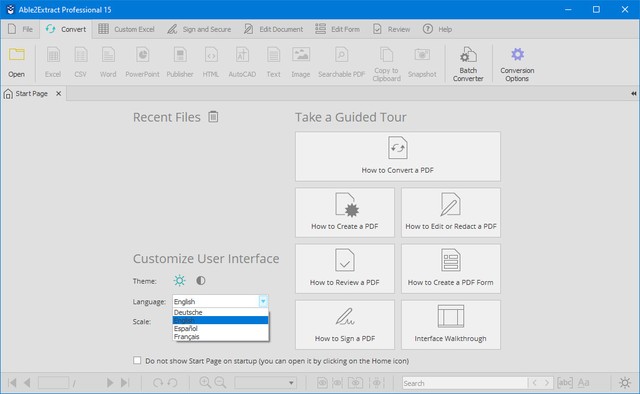Screen dimensions: 640x394
Task: Select Copy to Clipboard icon
Action: coord(387,55)
